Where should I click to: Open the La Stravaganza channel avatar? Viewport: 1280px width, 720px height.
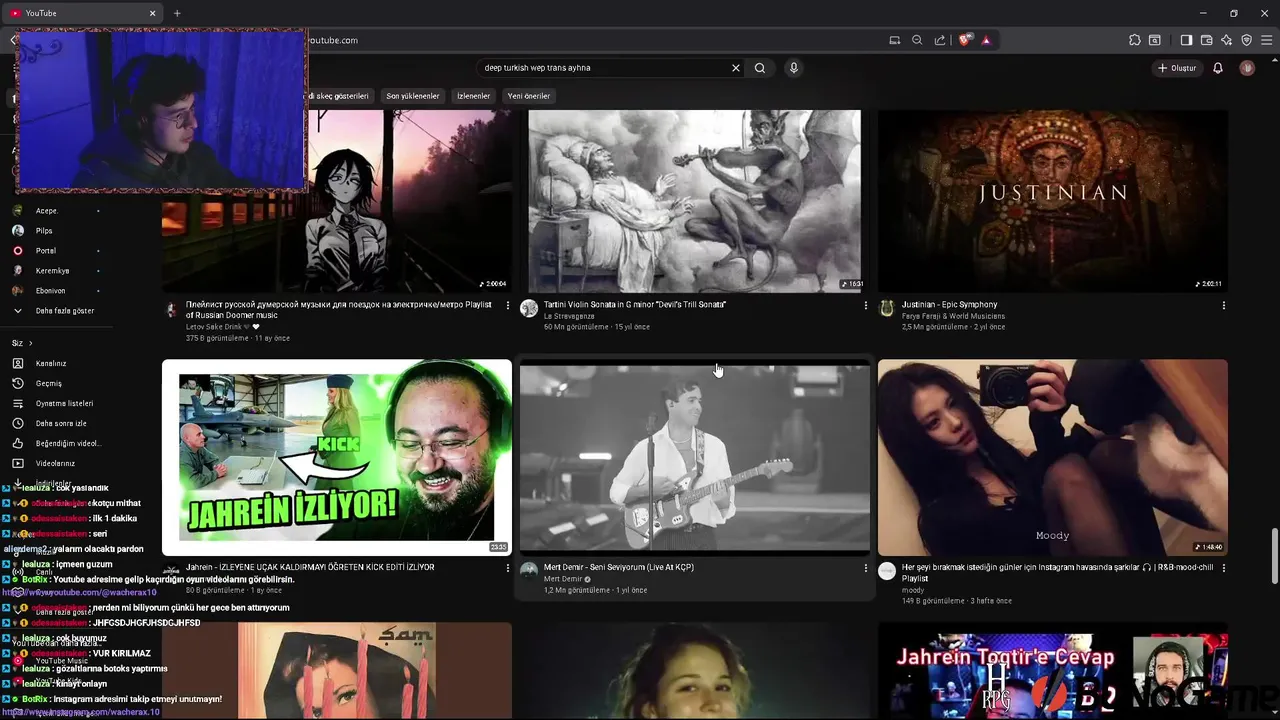[x=529, y=308]
